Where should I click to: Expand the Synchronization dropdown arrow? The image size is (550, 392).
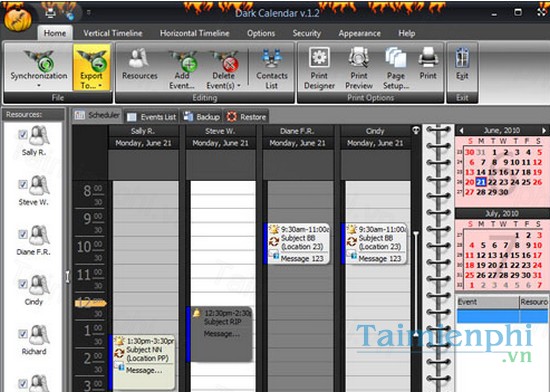point(39,85)
